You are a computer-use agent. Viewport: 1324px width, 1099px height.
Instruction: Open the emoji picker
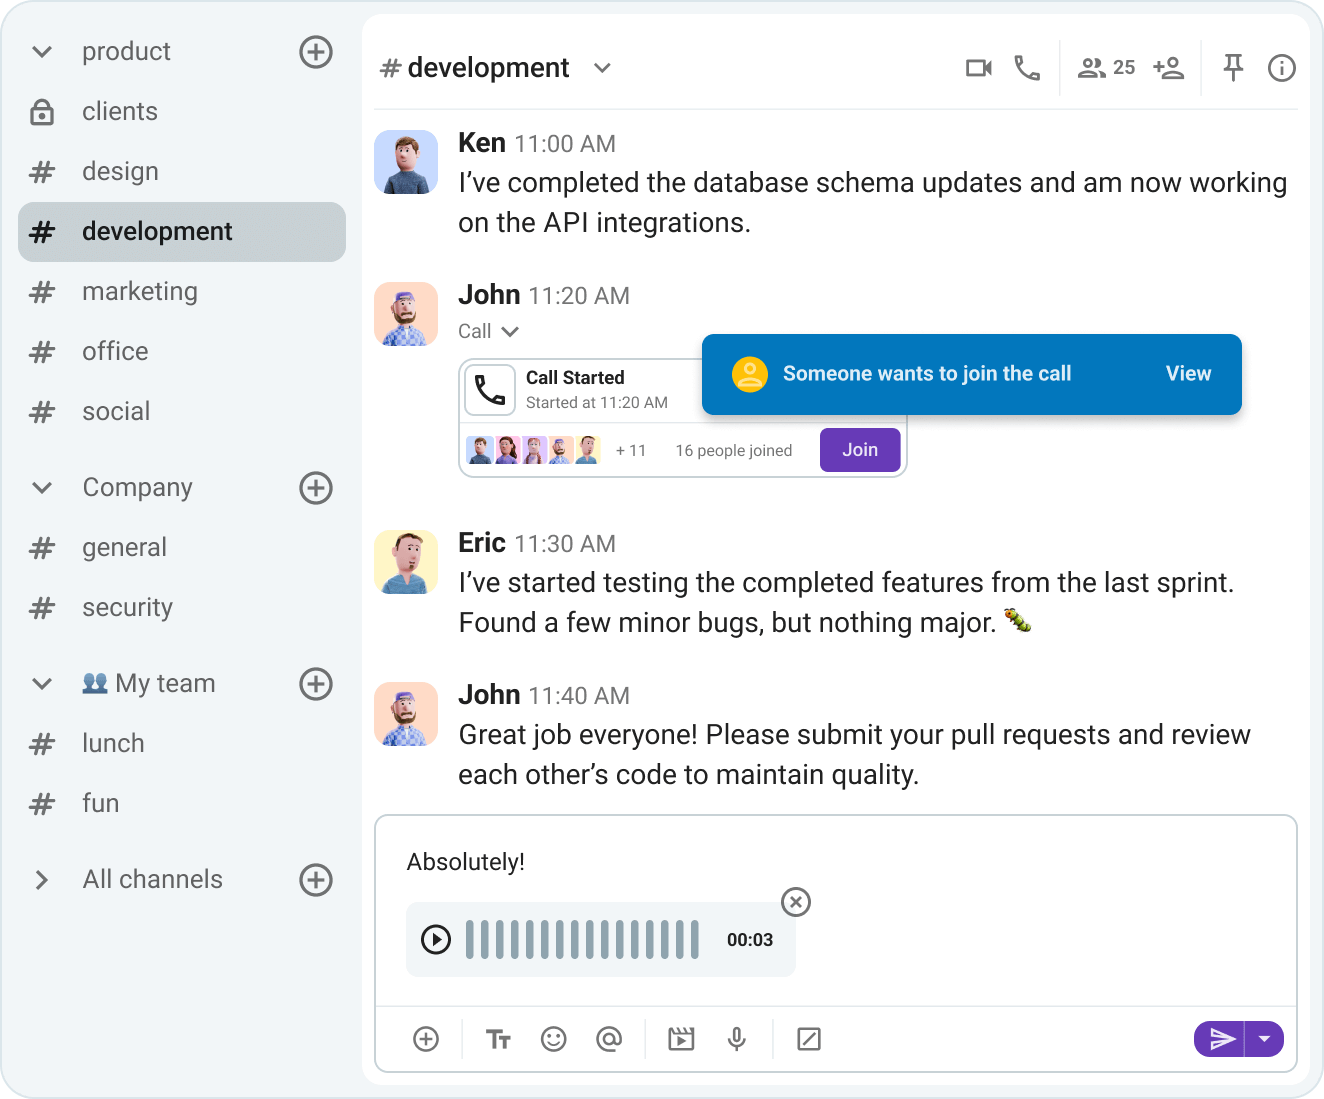[553, 1039]
